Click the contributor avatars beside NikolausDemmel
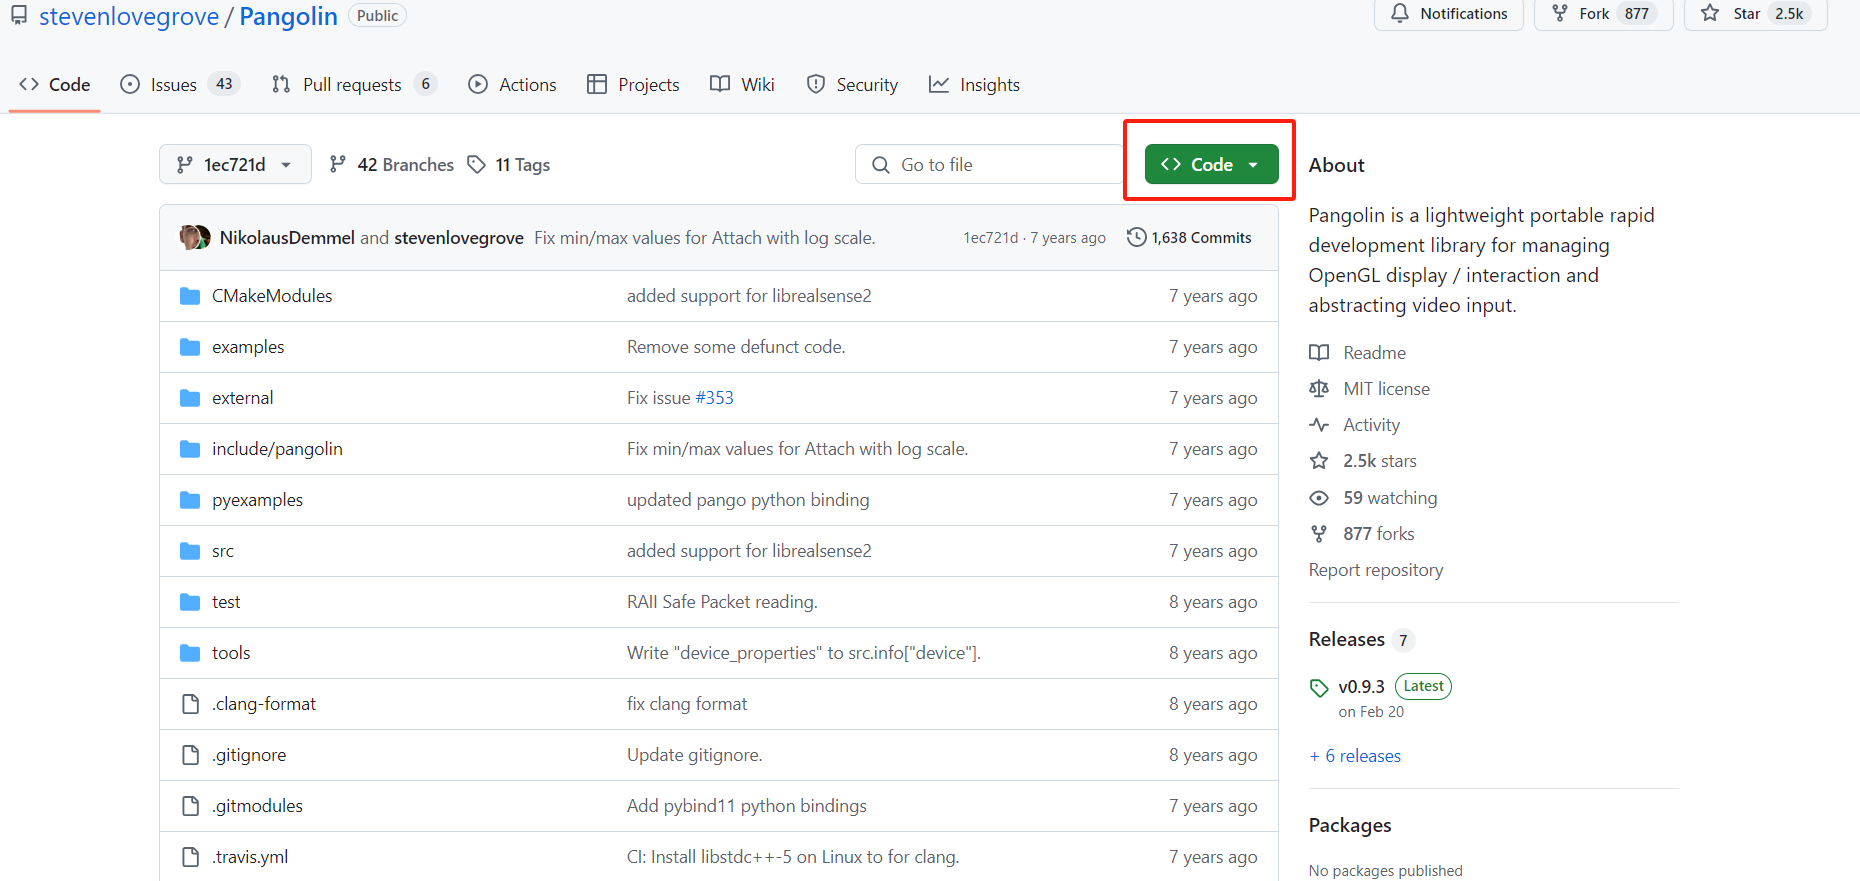This screenshot has width=1860, height=881. pyautogui.click(x=195, y=237)
